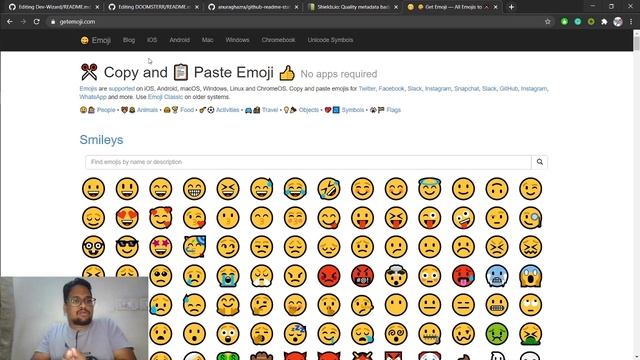Screen dimensions: 640x360
Task: Open the Chrome extensions puzzle icon
Action: point(604,22)
